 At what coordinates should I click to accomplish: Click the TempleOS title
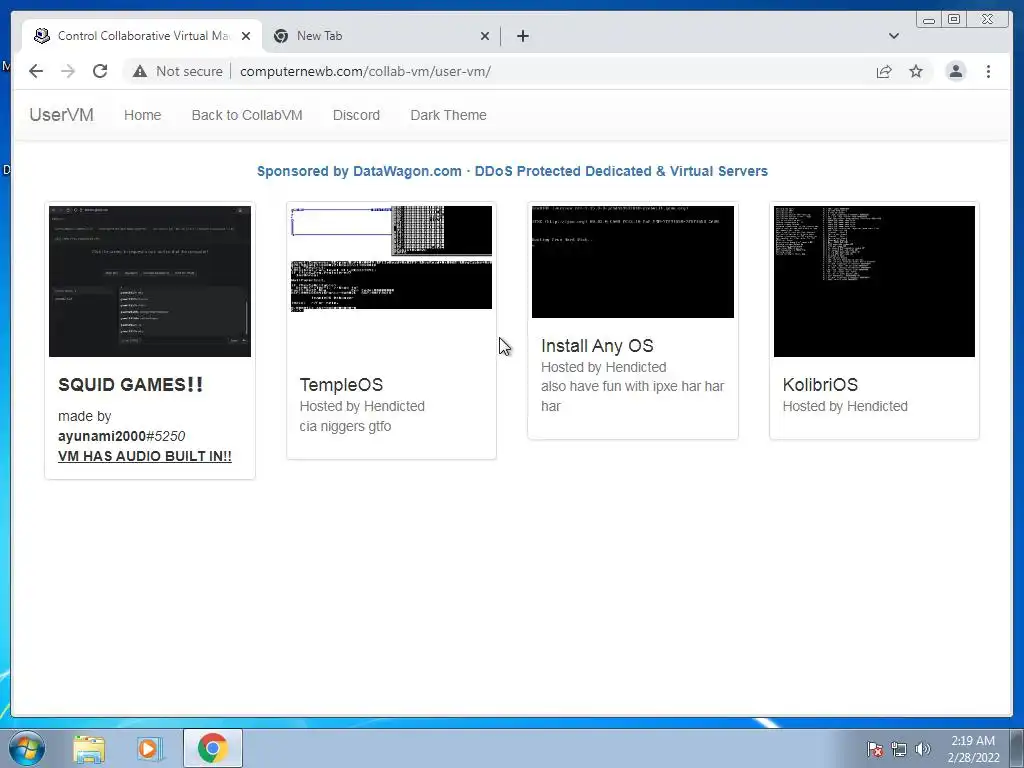point(341,385)
